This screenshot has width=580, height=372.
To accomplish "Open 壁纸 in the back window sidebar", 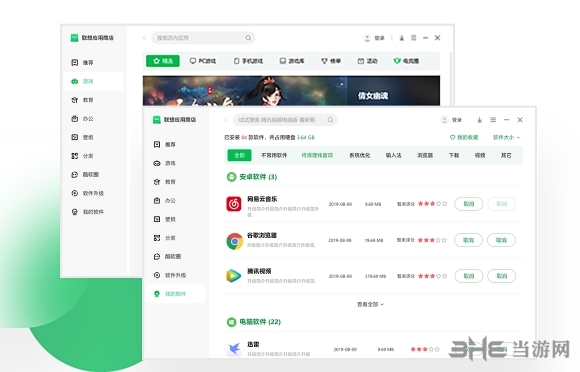I will 82,137.
